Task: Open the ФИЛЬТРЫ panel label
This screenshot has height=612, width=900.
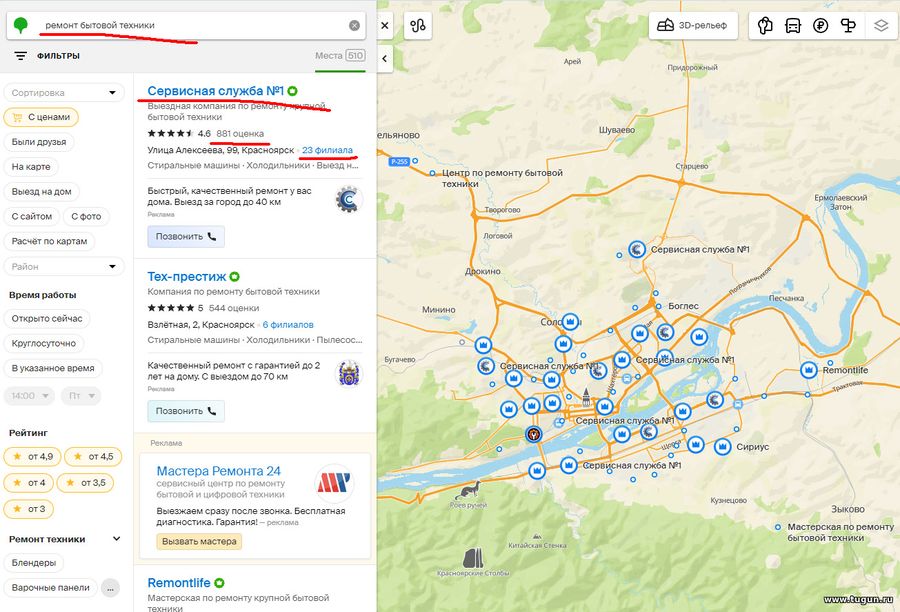Action: pos(58,56)
